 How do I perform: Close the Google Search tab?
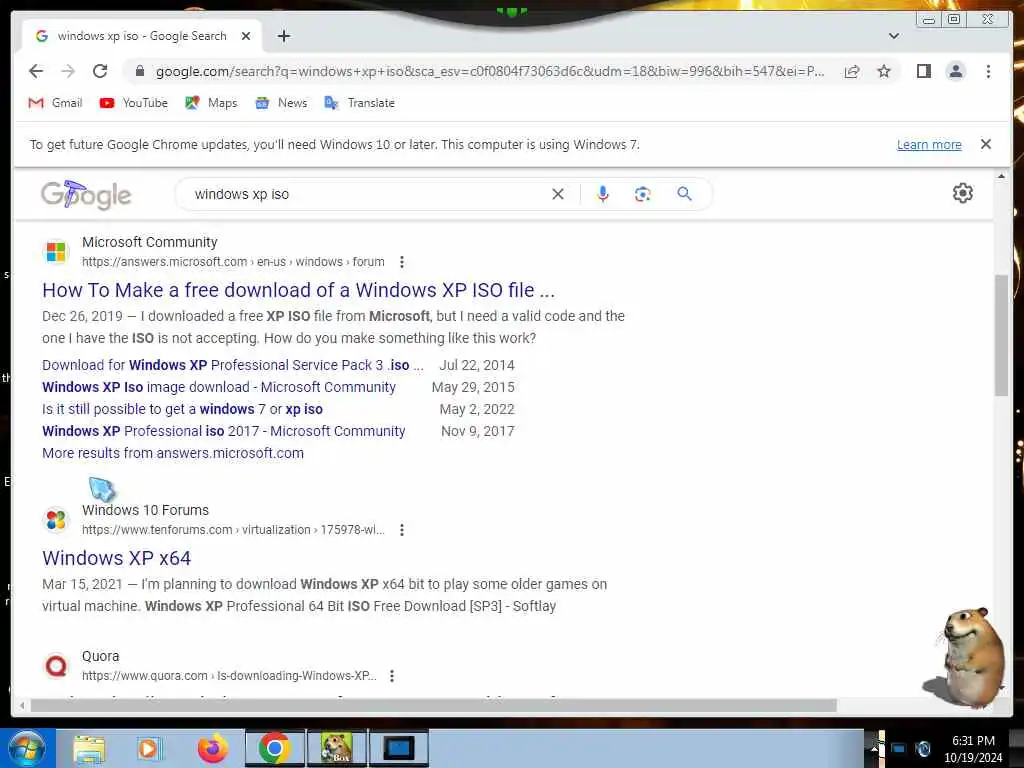point(246,36)
